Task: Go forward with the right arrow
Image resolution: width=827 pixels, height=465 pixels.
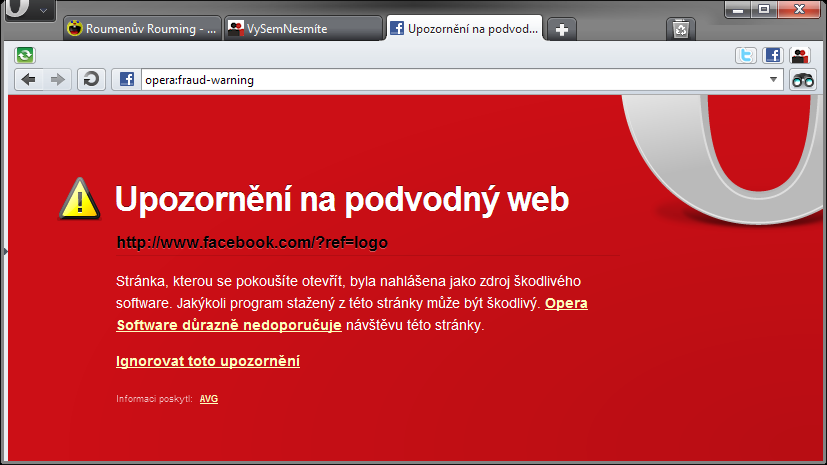Action: click(x=57, y=80)
